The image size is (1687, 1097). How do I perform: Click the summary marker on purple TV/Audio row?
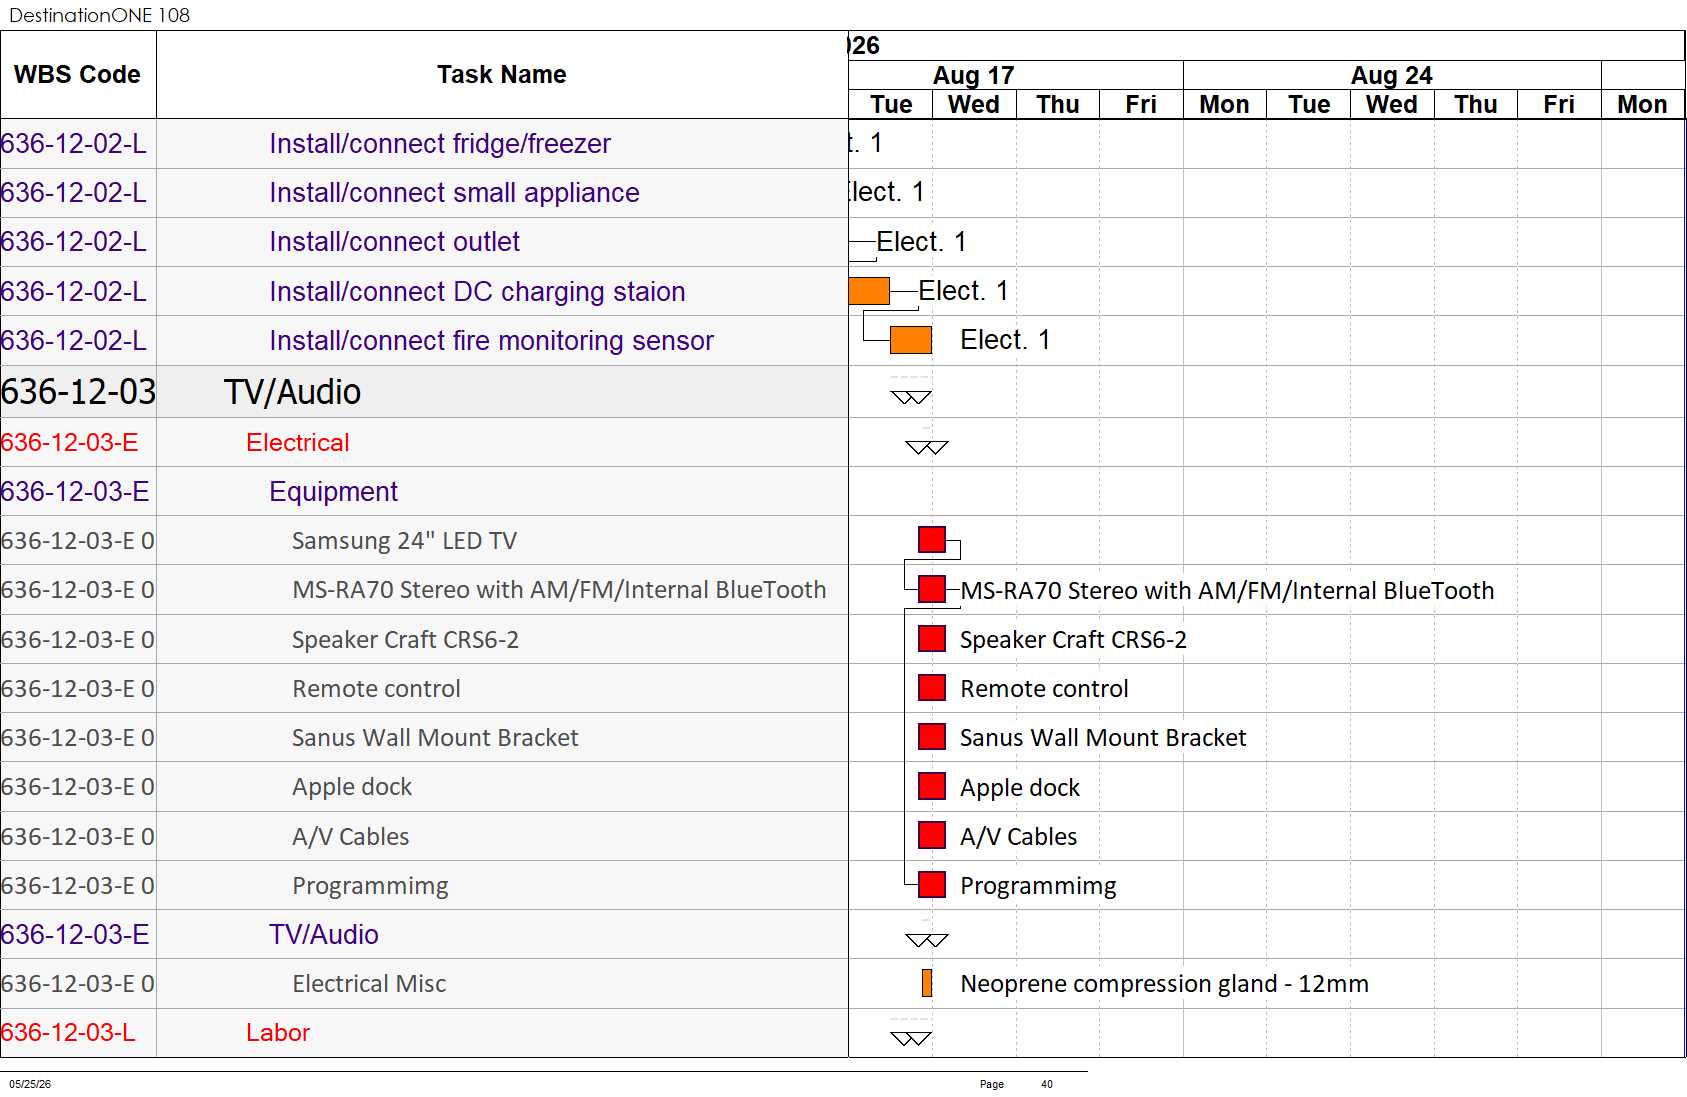tap(927, 940)
